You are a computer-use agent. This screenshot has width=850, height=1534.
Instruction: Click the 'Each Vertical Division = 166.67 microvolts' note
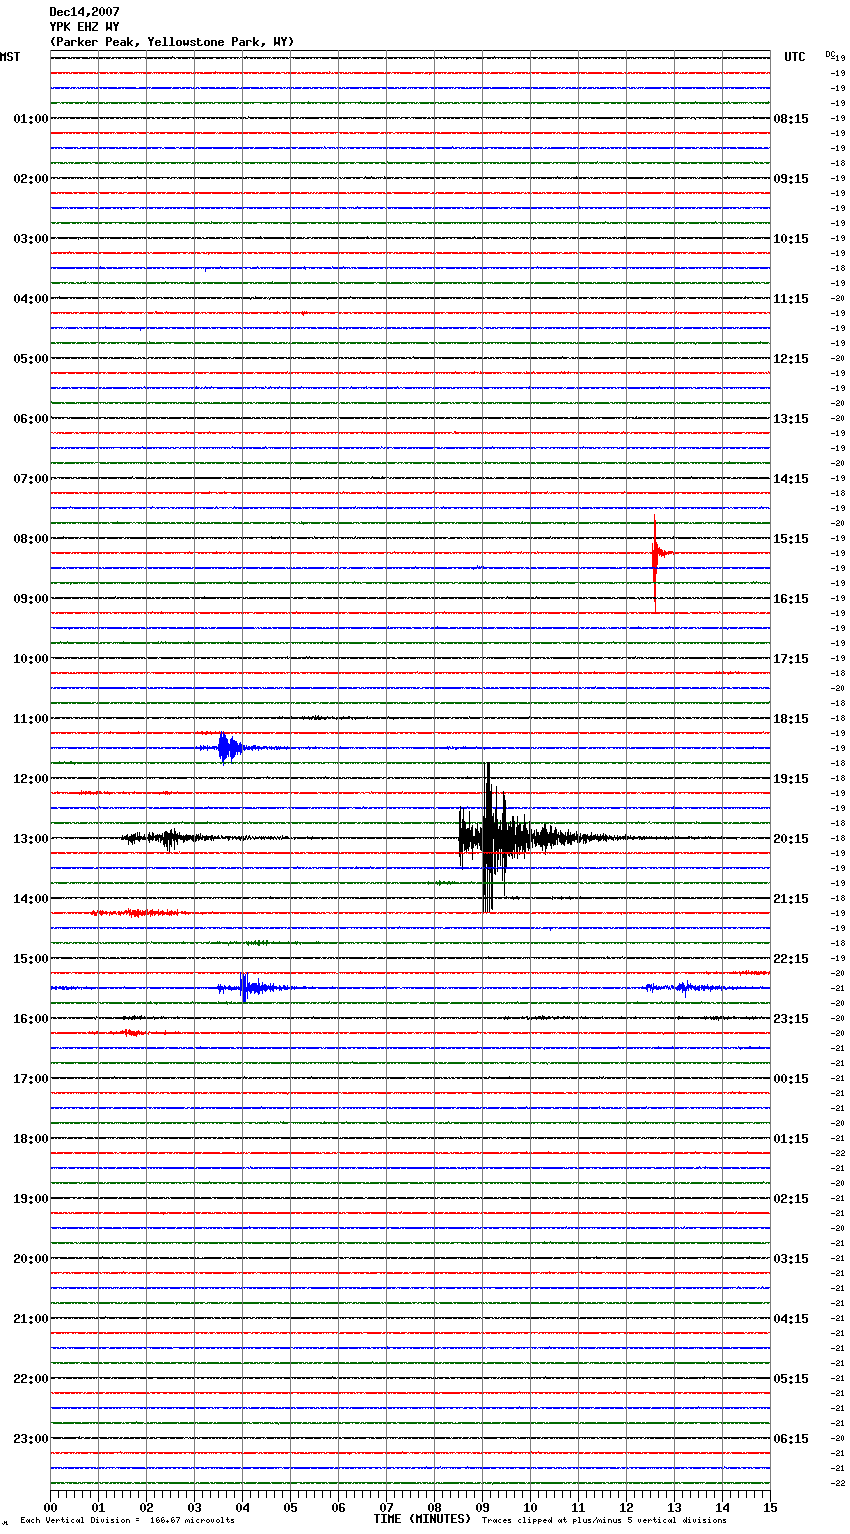pos(127,1520)
